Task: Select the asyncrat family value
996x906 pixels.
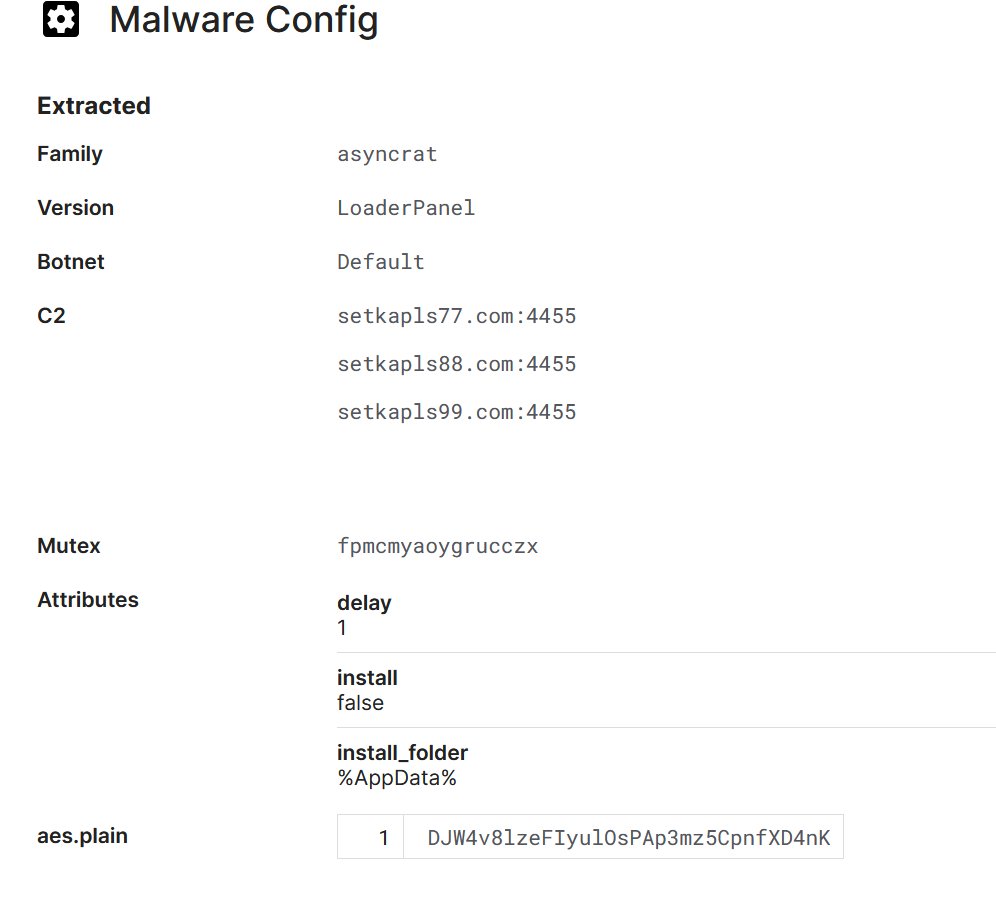Action: (x=387, y=154)
